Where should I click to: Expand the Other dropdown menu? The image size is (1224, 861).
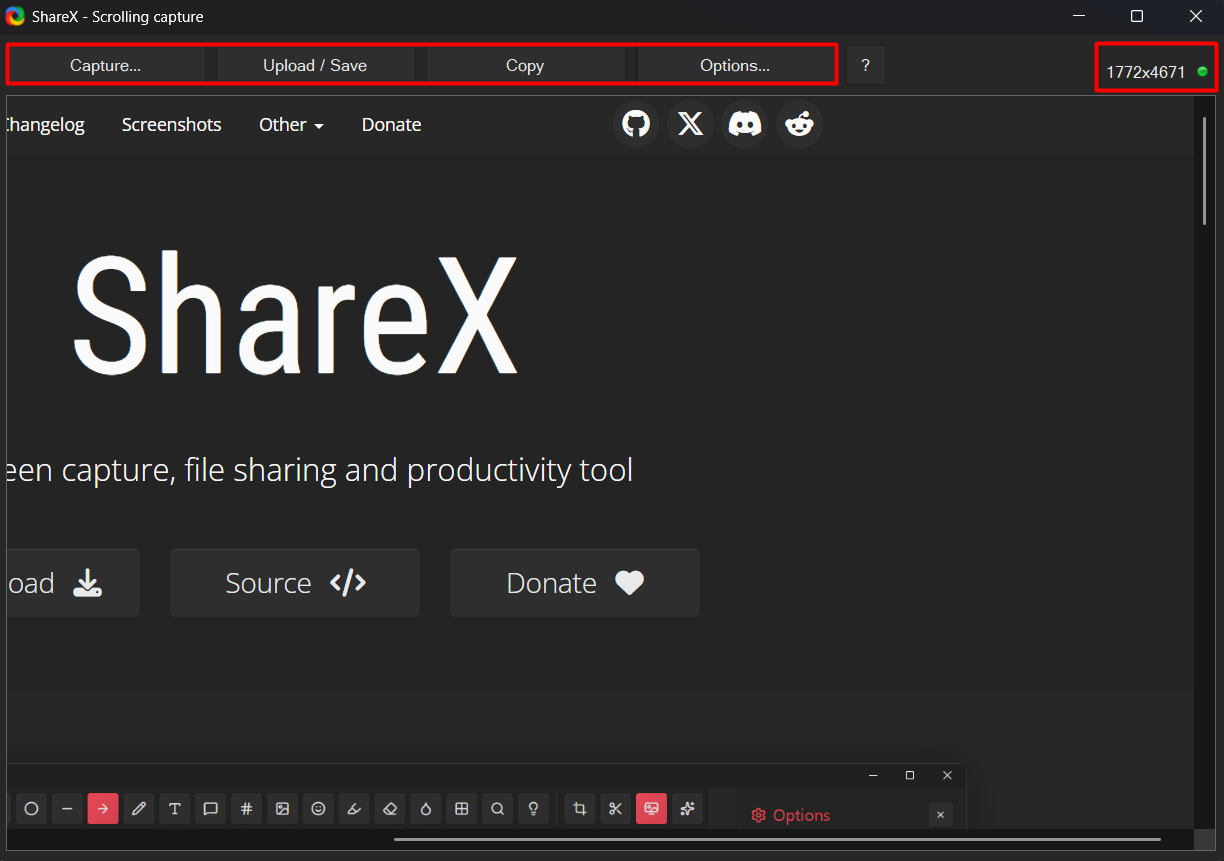[291, 125]
